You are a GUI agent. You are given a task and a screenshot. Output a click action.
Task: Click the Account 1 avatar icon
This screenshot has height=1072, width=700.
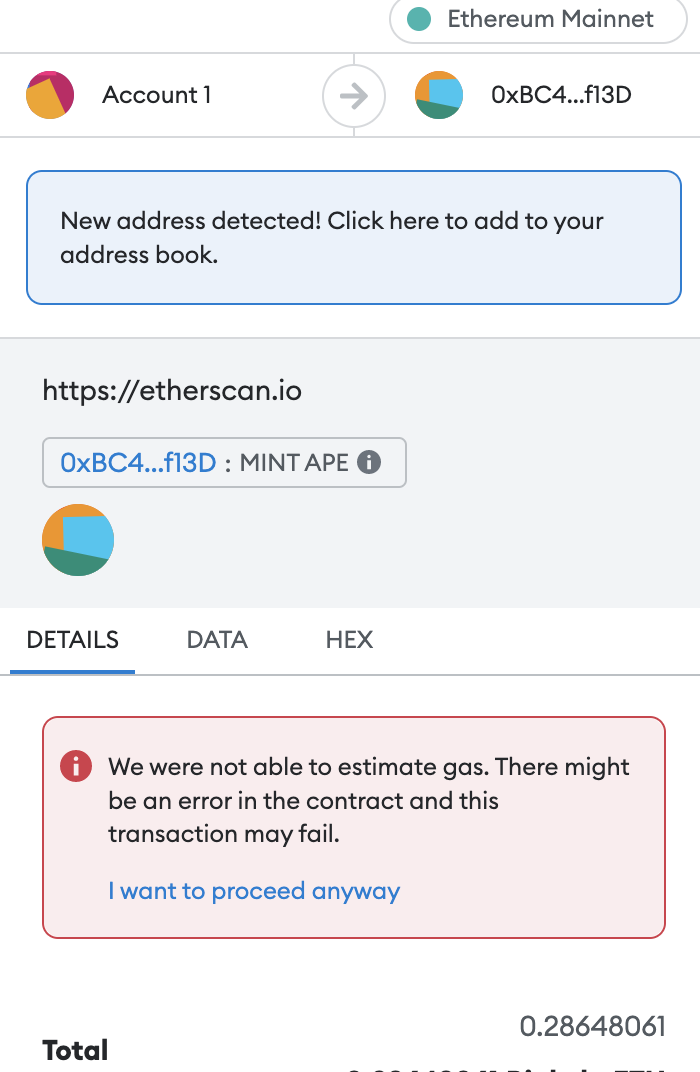[50, 96]
